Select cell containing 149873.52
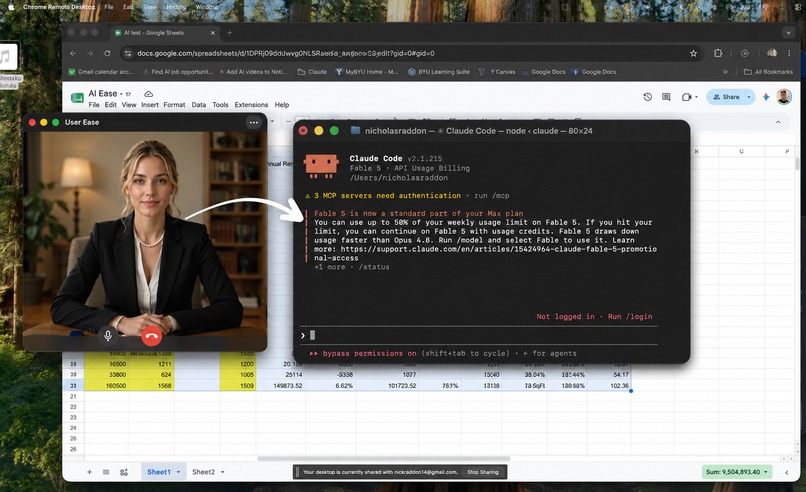This screenshot has width=806, height=492. [281, 386]
